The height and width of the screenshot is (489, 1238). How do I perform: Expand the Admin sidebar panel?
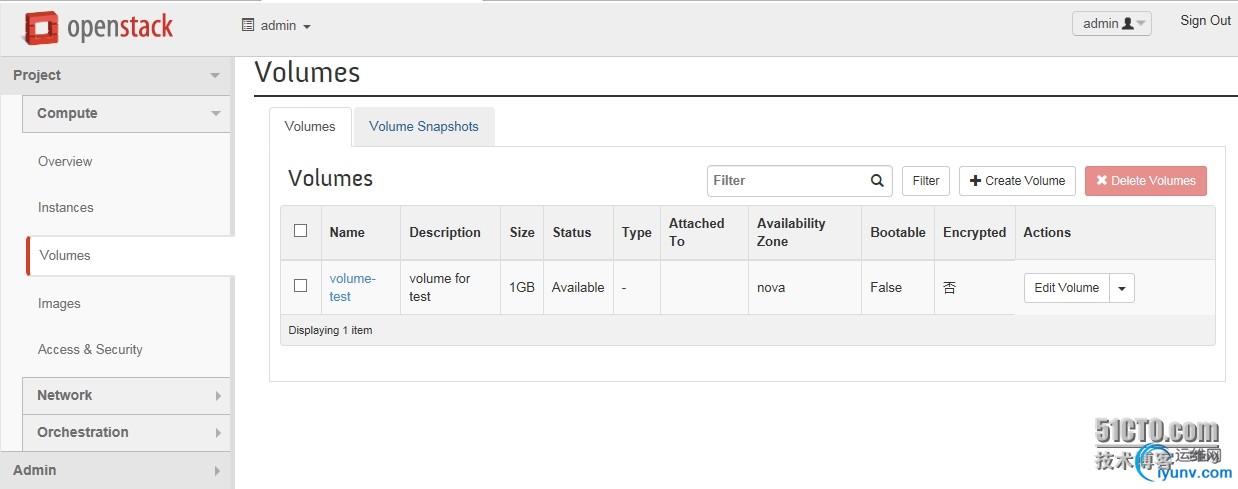pyautogui.click(x=117, y=470)
